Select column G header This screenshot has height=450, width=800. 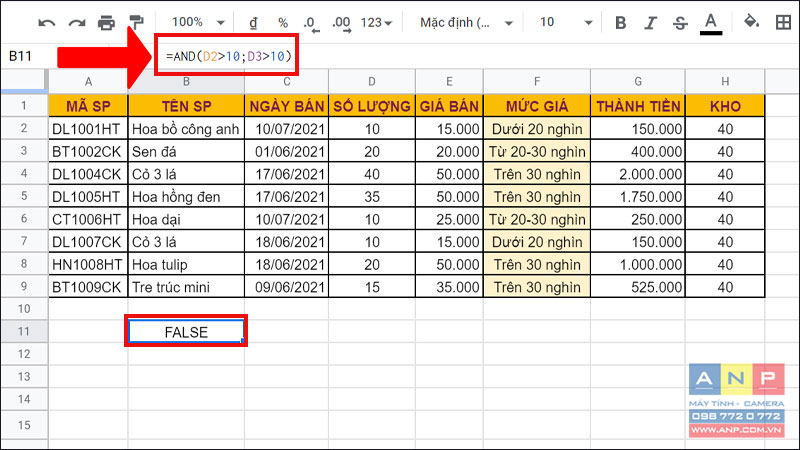coord(638,82)
